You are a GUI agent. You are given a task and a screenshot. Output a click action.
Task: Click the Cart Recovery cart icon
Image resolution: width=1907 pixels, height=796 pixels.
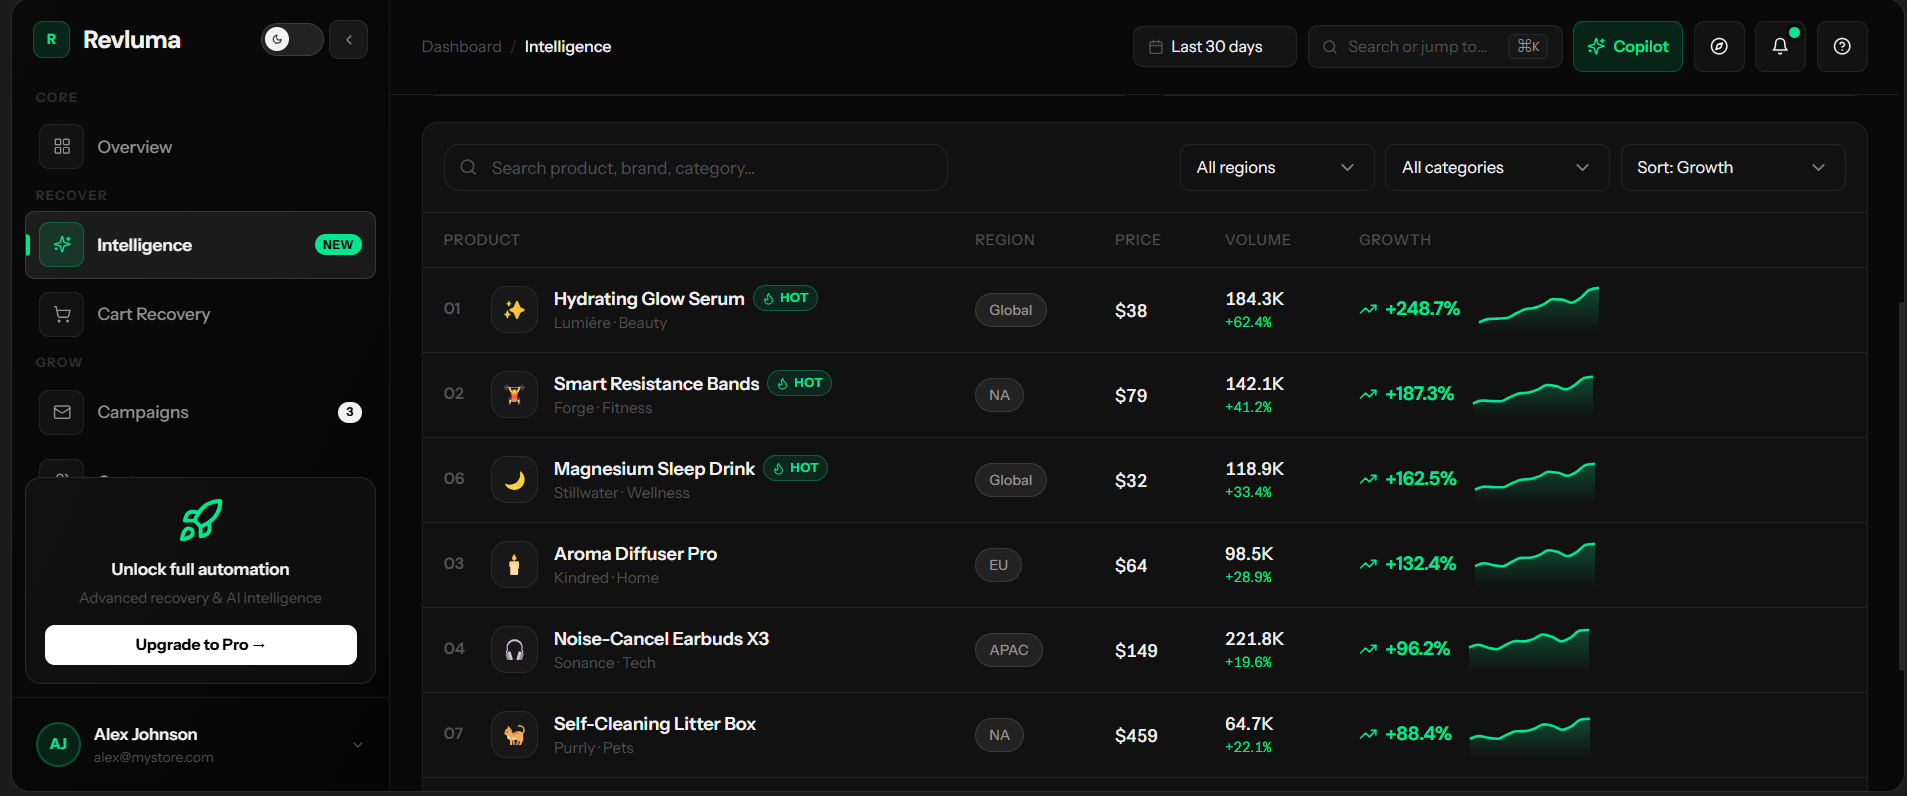(x=62, y=314)
